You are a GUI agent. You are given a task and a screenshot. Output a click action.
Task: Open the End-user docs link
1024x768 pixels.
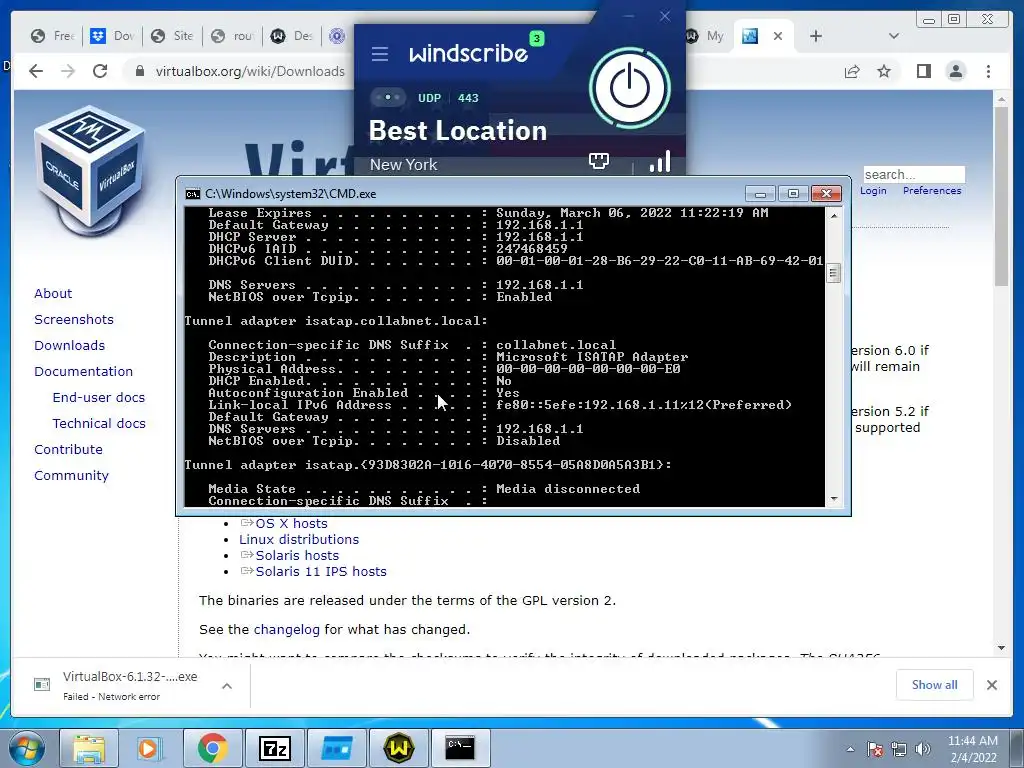(99, 398)
